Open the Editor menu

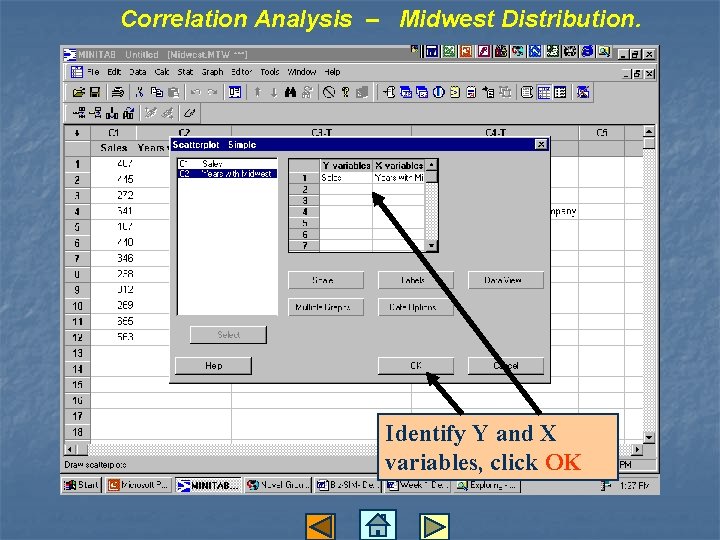tap(242, 72)
